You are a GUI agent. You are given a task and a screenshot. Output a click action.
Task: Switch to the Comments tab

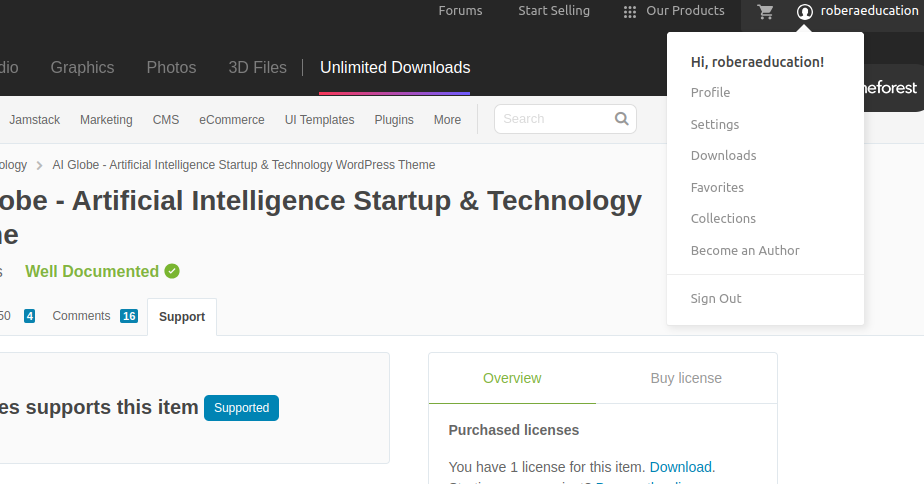pos(81,316)
